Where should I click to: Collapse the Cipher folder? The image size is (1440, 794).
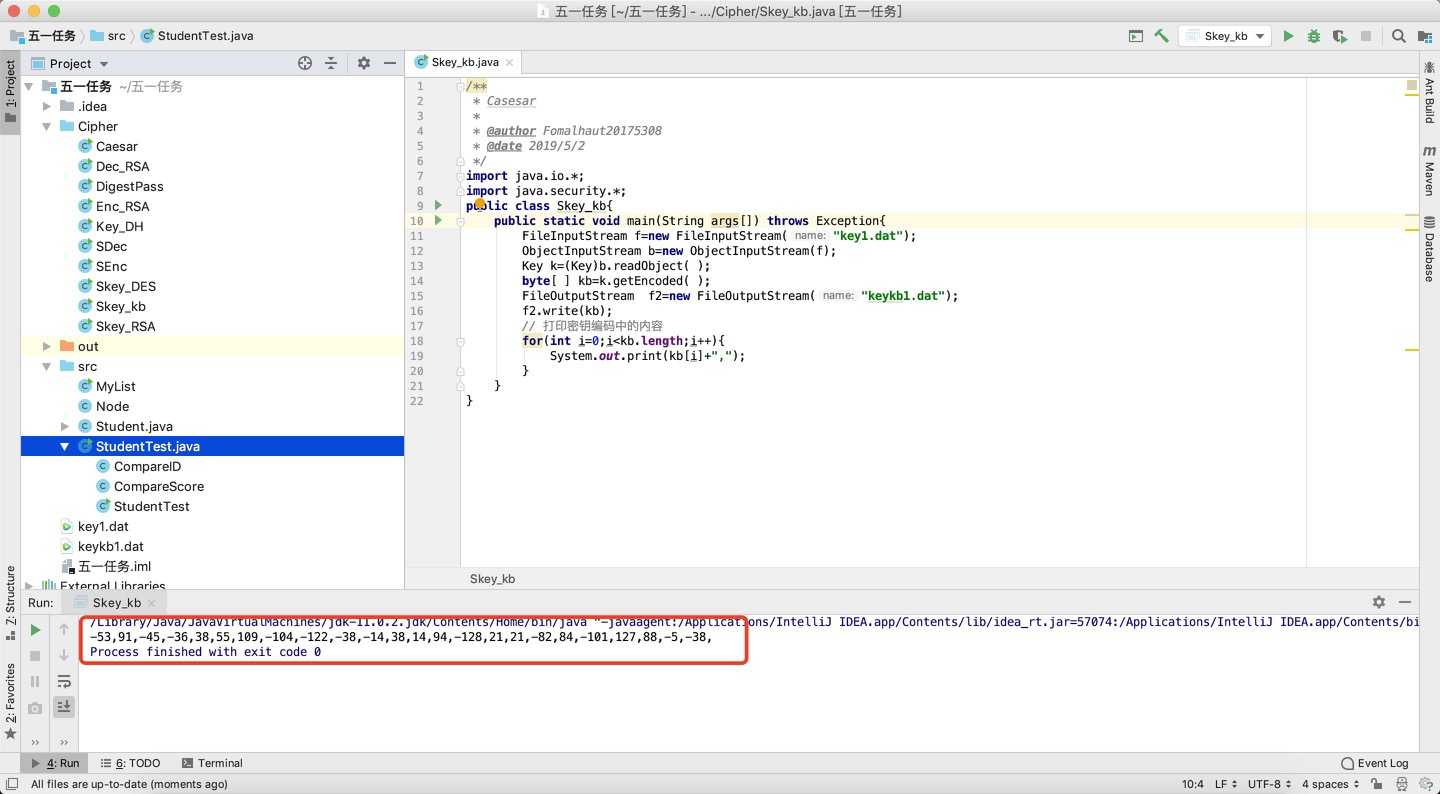tap(46, 126)
